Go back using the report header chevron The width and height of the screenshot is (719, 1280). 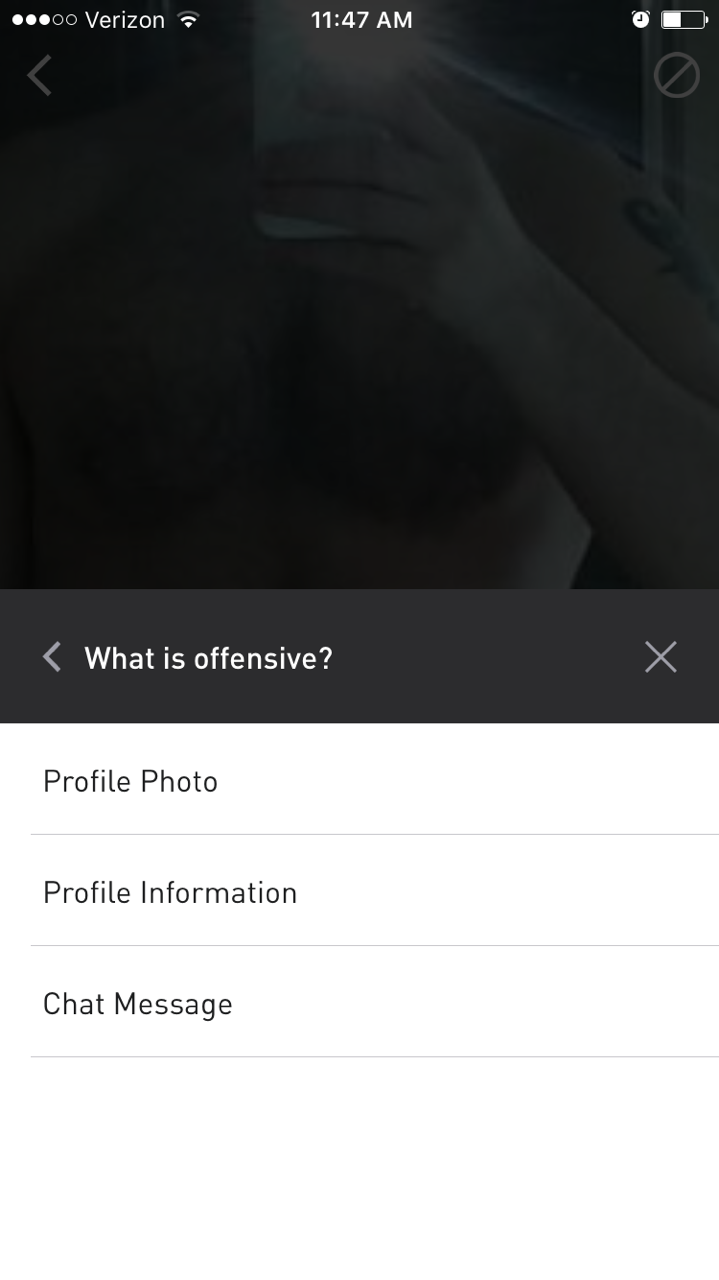(52, 657)
